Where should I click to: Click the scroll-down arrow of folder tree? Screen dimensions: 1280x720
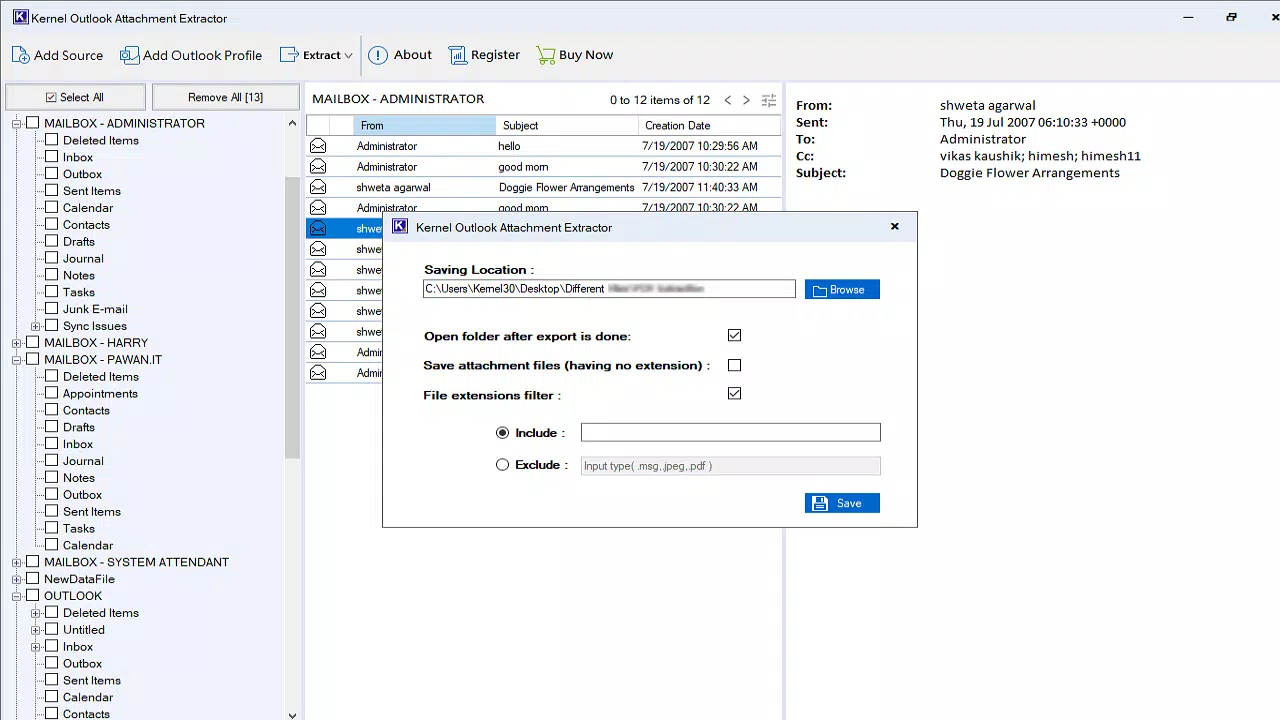coord(292,715)
